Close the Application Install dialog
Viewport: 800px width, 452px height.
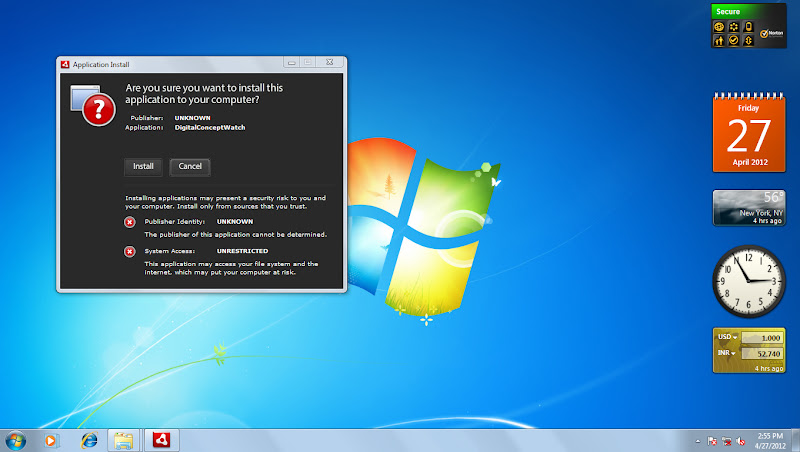[x=330, y=62]
